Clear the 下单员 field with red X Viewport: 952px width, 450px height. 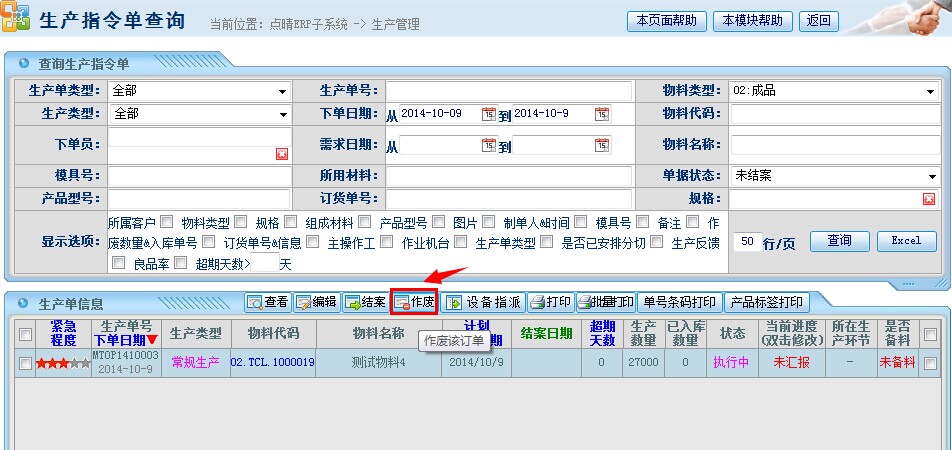(x=282, y=153)
